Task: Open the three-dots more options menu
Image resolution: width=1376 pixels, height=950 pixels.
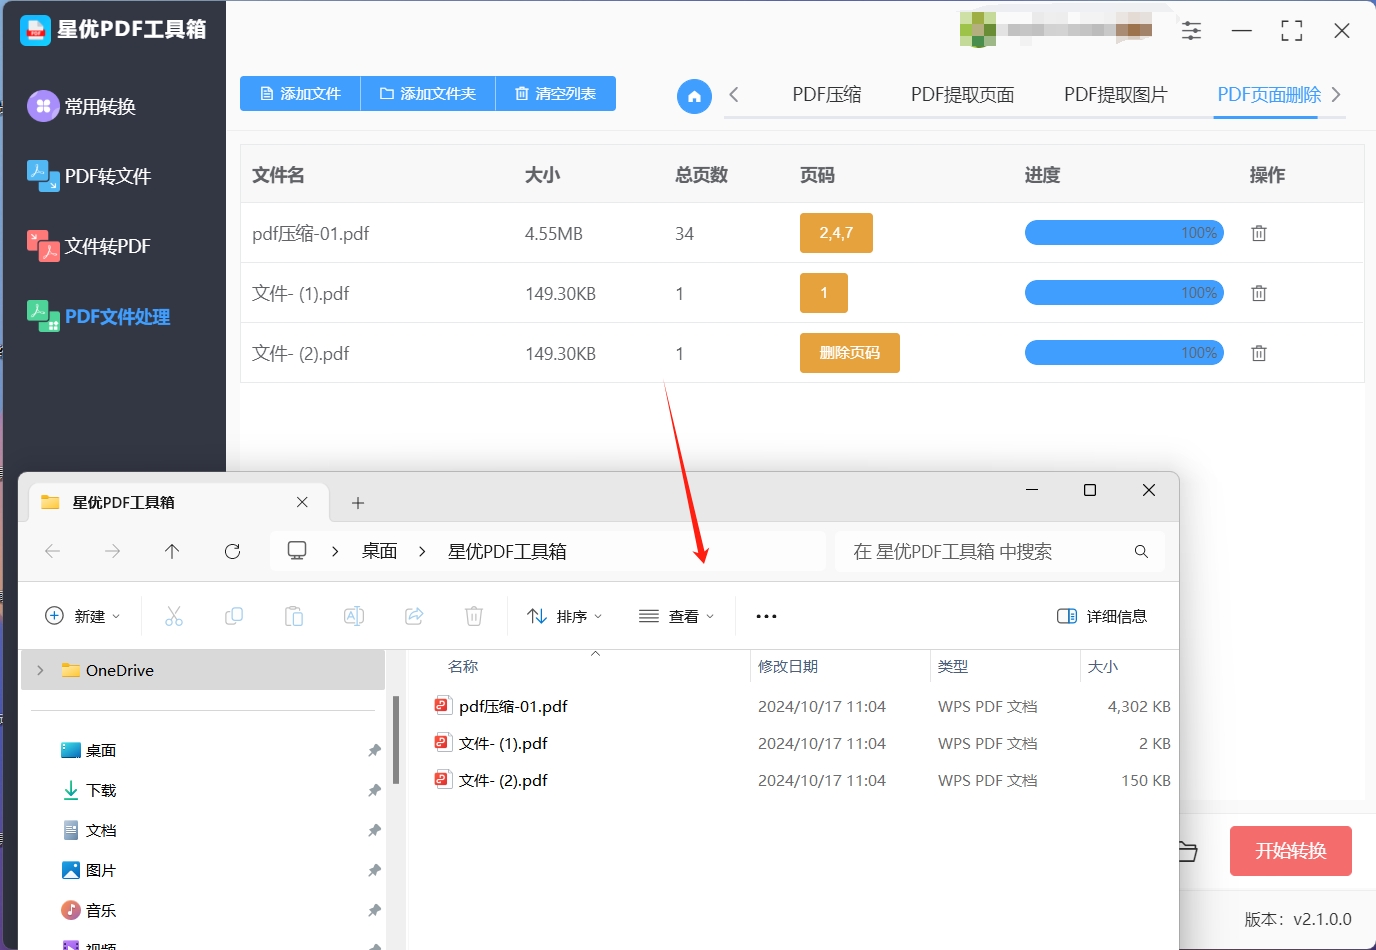Action: click(766, 616)
